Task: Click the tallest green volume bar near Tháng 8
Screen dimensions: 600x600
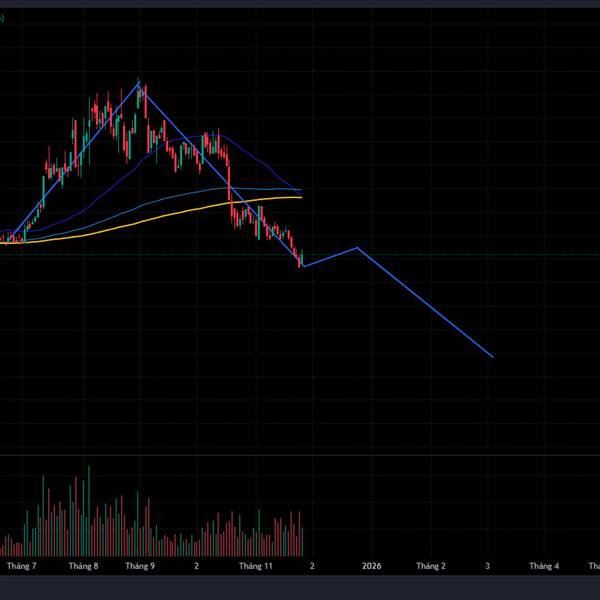Action: (x=89, y=511)
